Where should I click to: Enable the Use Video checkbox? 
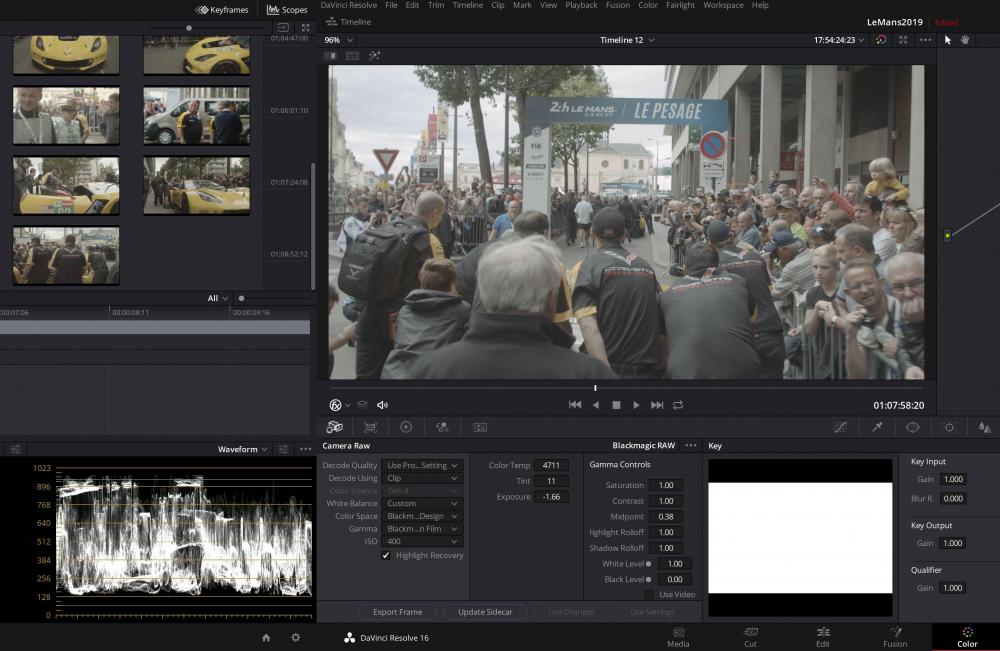pyautogui.click(x=649, y=594)
